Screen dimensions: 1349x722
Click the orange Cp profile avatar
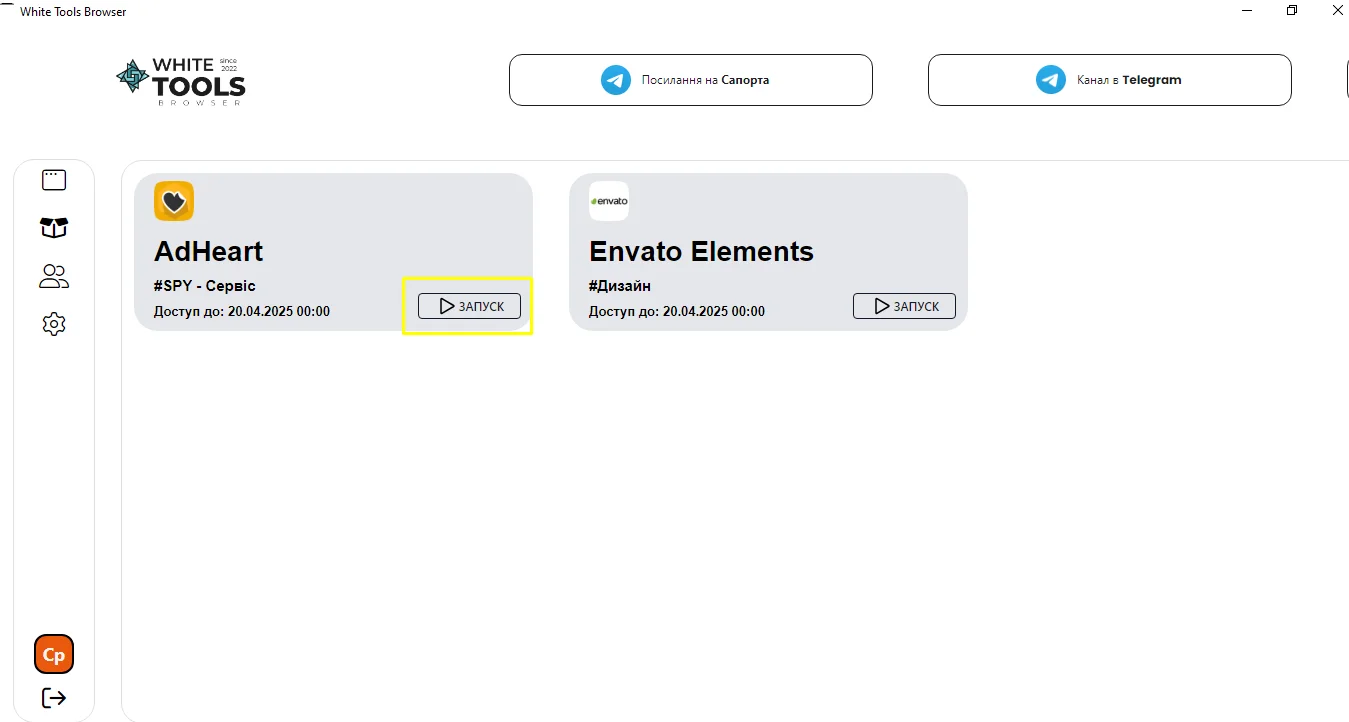[x=54, y=655]
